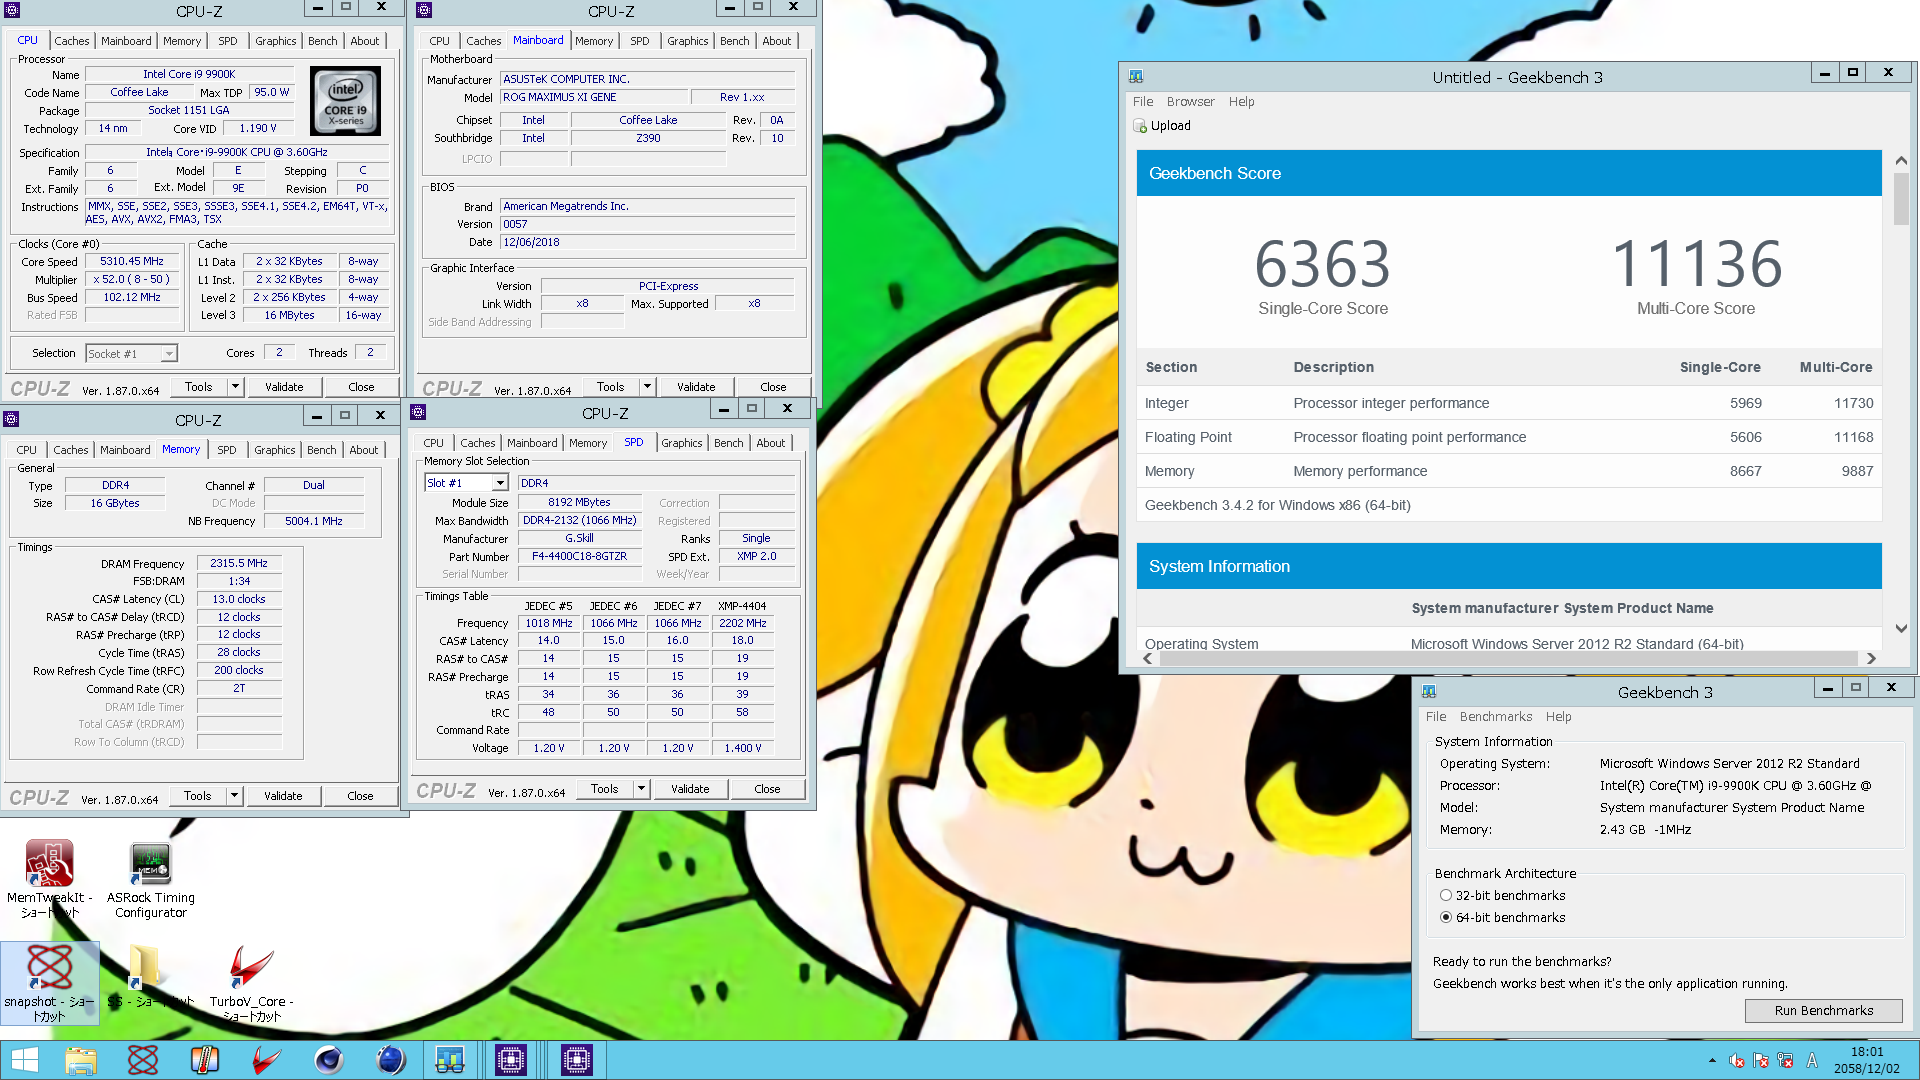Click Memory row in Geekbench score table
Image resolution: width=1920 pixels, height=1080 pixels.
(1509, 471)
